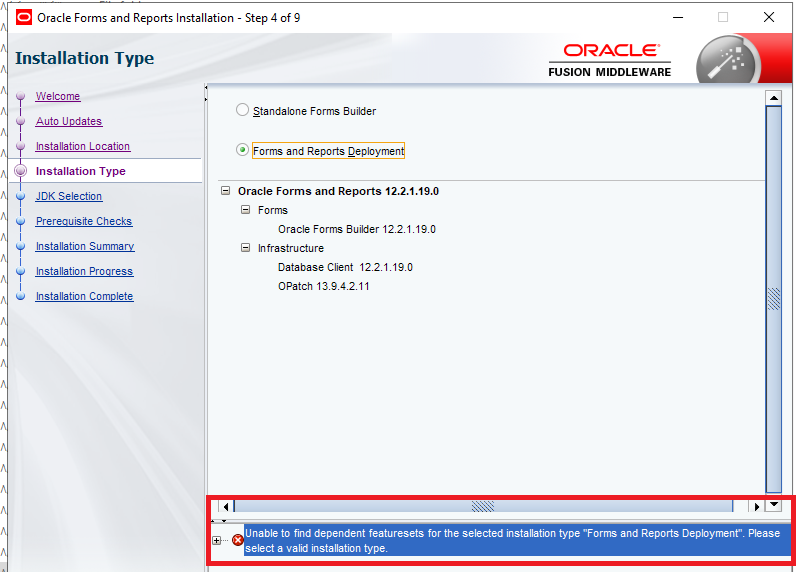Collapse Oracle Forms and Reports 12.2.1.19.0 node
804x572 pixels.
226,191
